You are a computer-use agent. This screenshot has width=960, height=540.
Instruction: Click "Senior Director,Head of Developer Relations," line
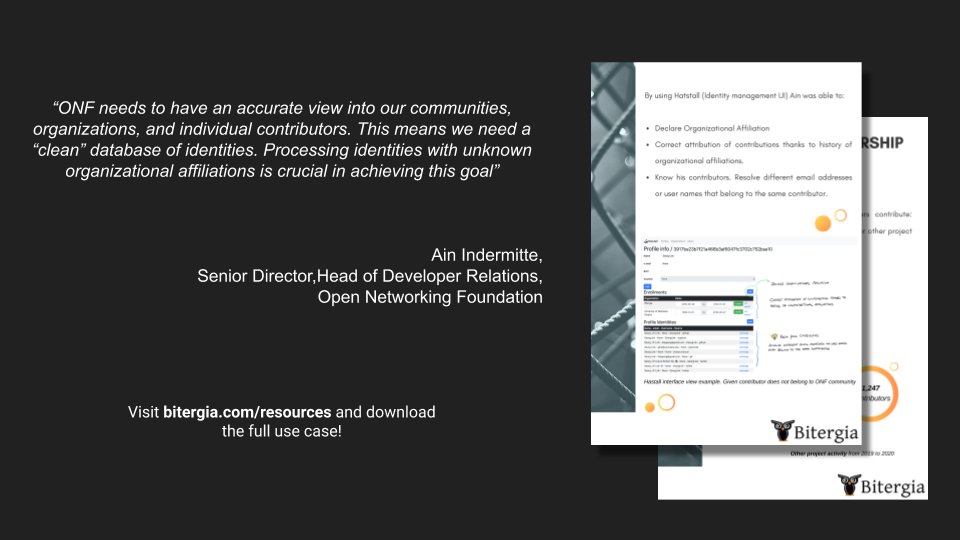tap(370, 276)
